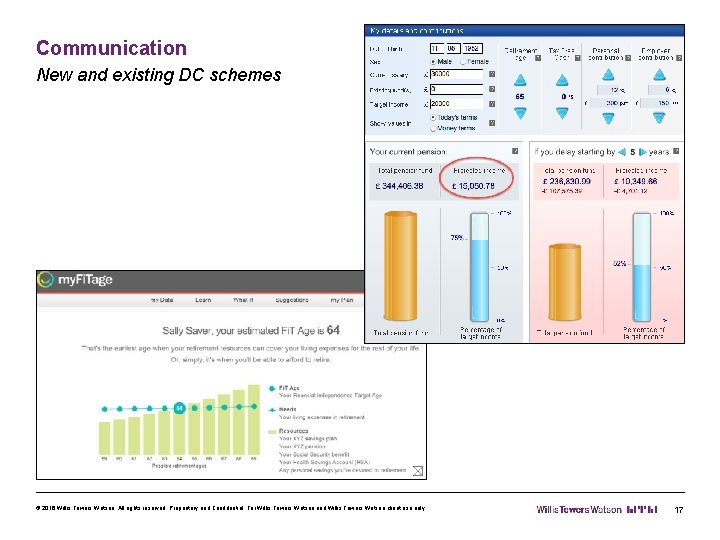720x540 pixels.
Task: Click the birth month field
Action: click(452, 48)
